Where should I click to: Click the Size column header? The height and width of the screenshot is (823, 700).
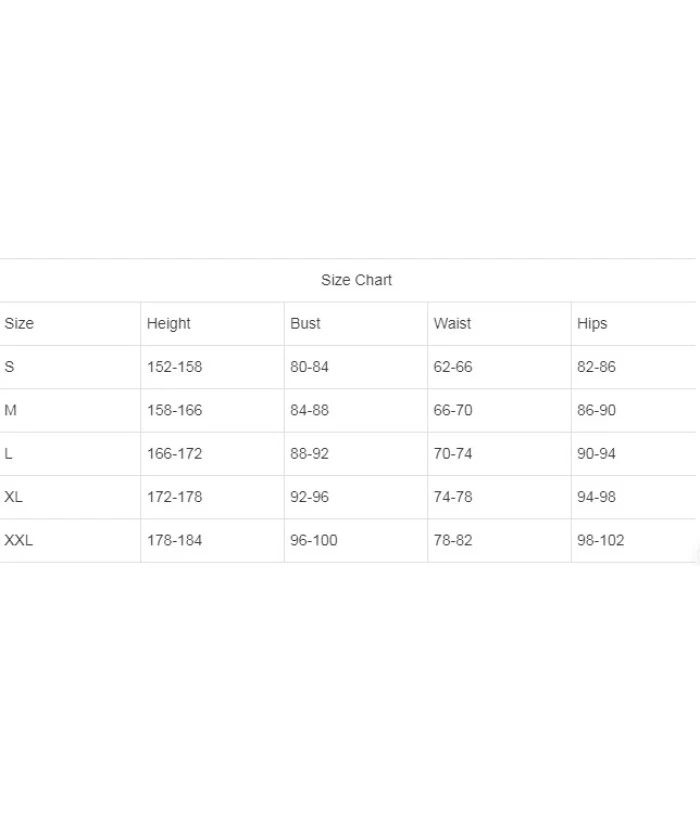(x=19, y=323)
